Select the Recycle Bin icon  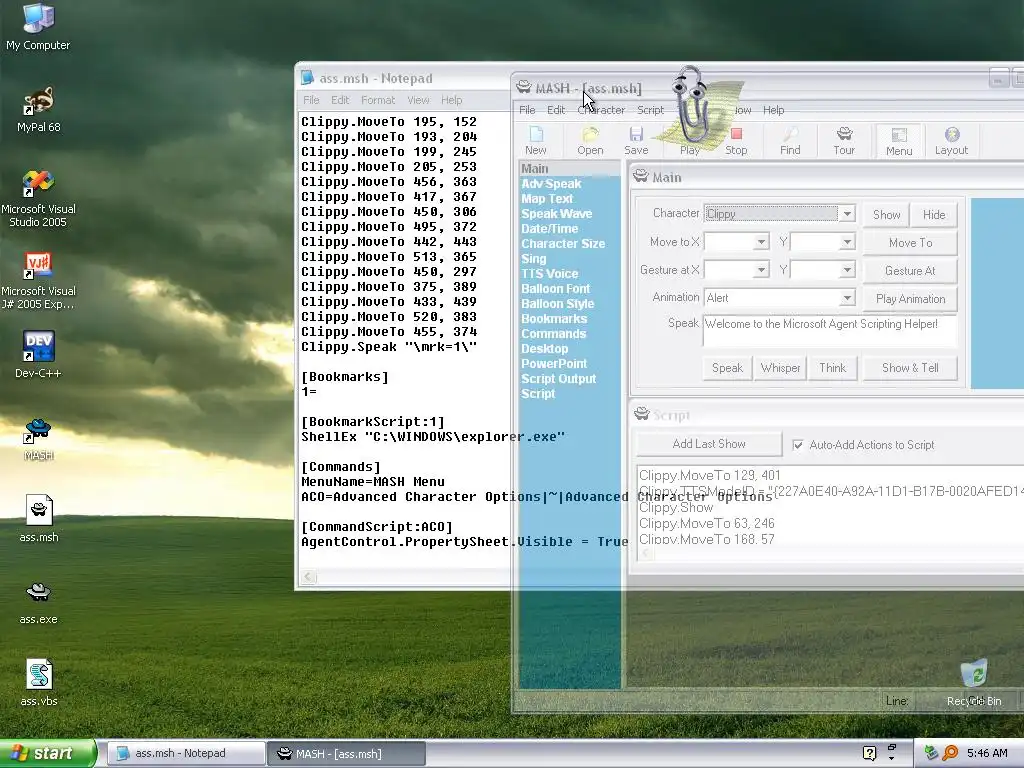click(974, 682)
